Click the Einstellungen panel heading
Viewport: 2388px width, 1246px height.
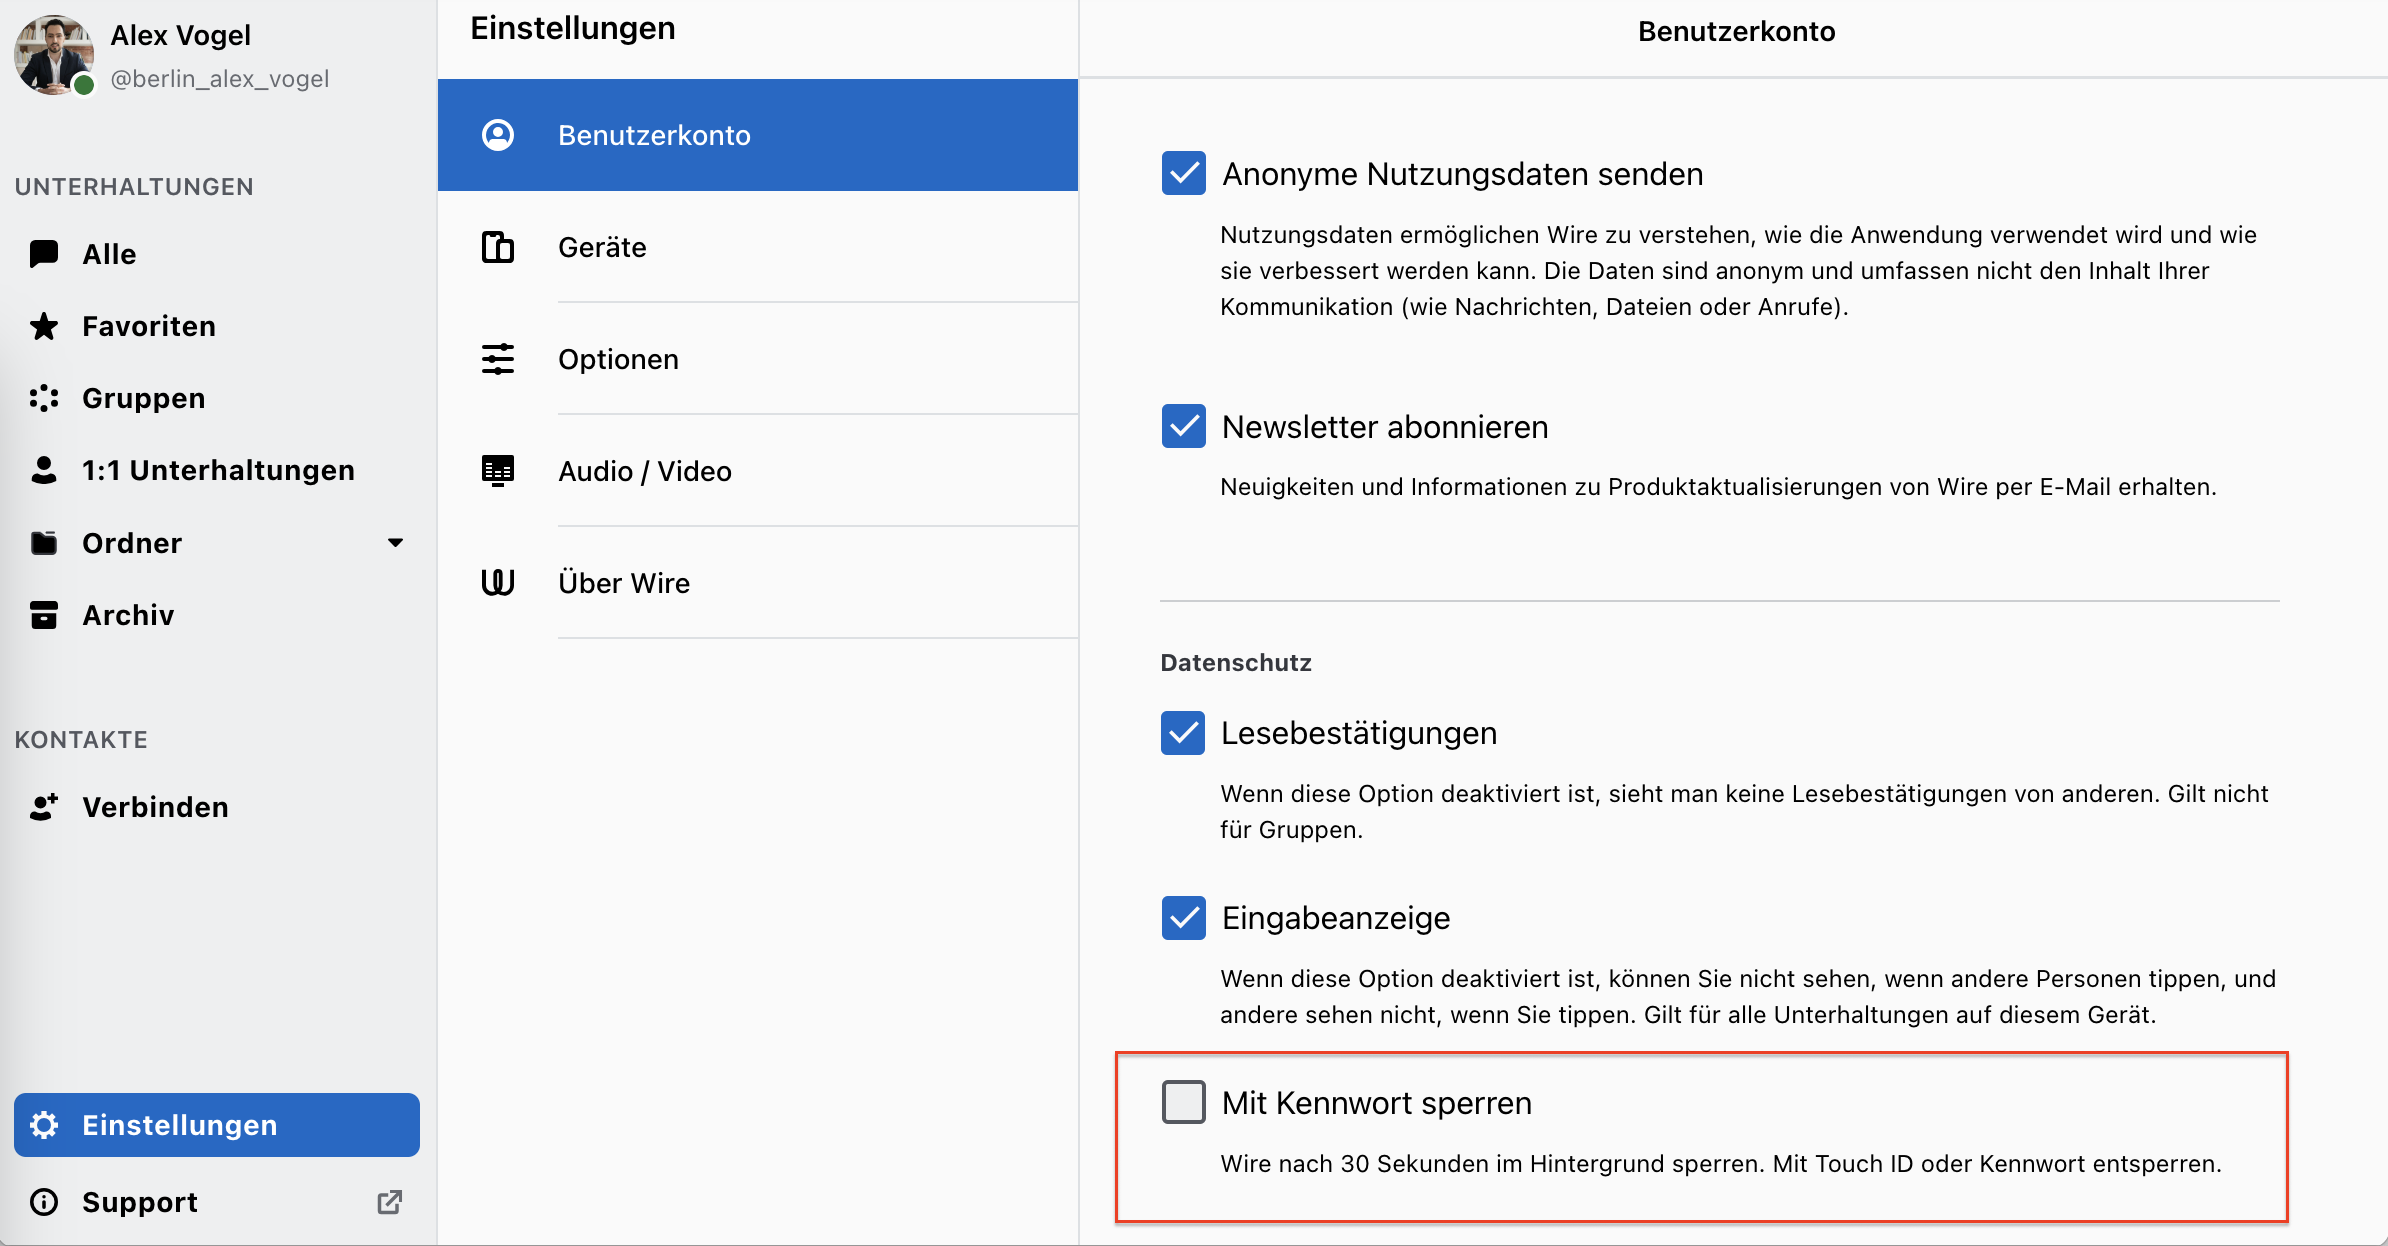(x=573, y=29)
